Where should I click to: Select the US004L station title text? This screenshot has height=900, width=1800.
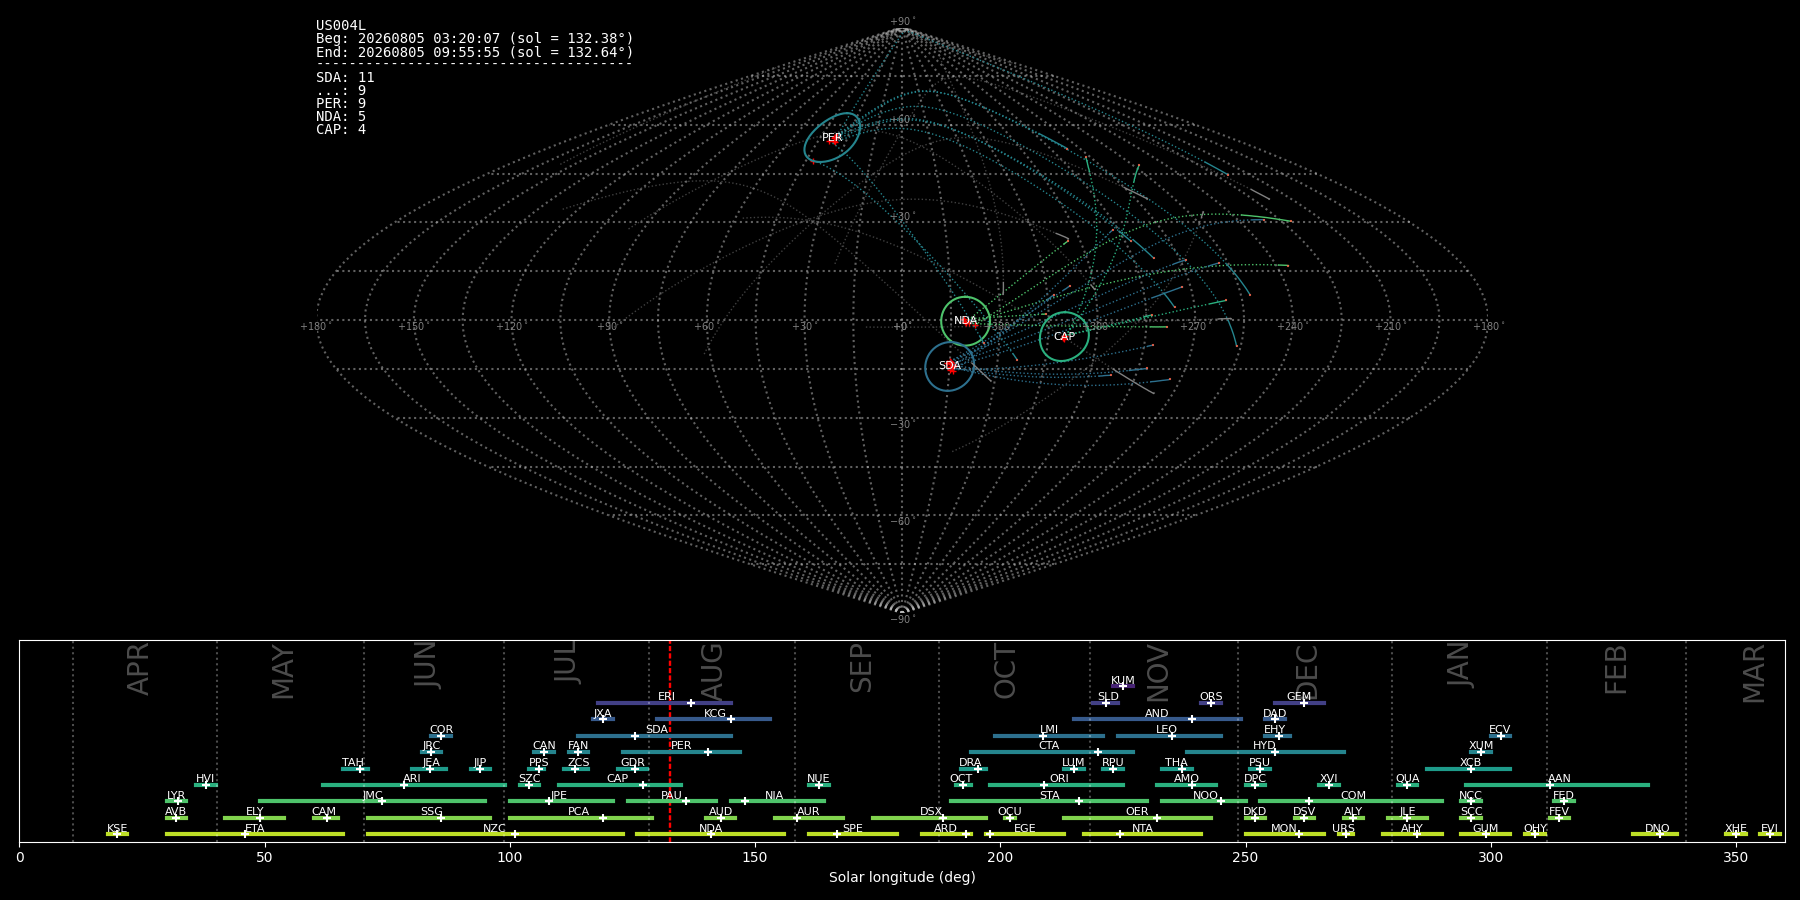point(341,26)
